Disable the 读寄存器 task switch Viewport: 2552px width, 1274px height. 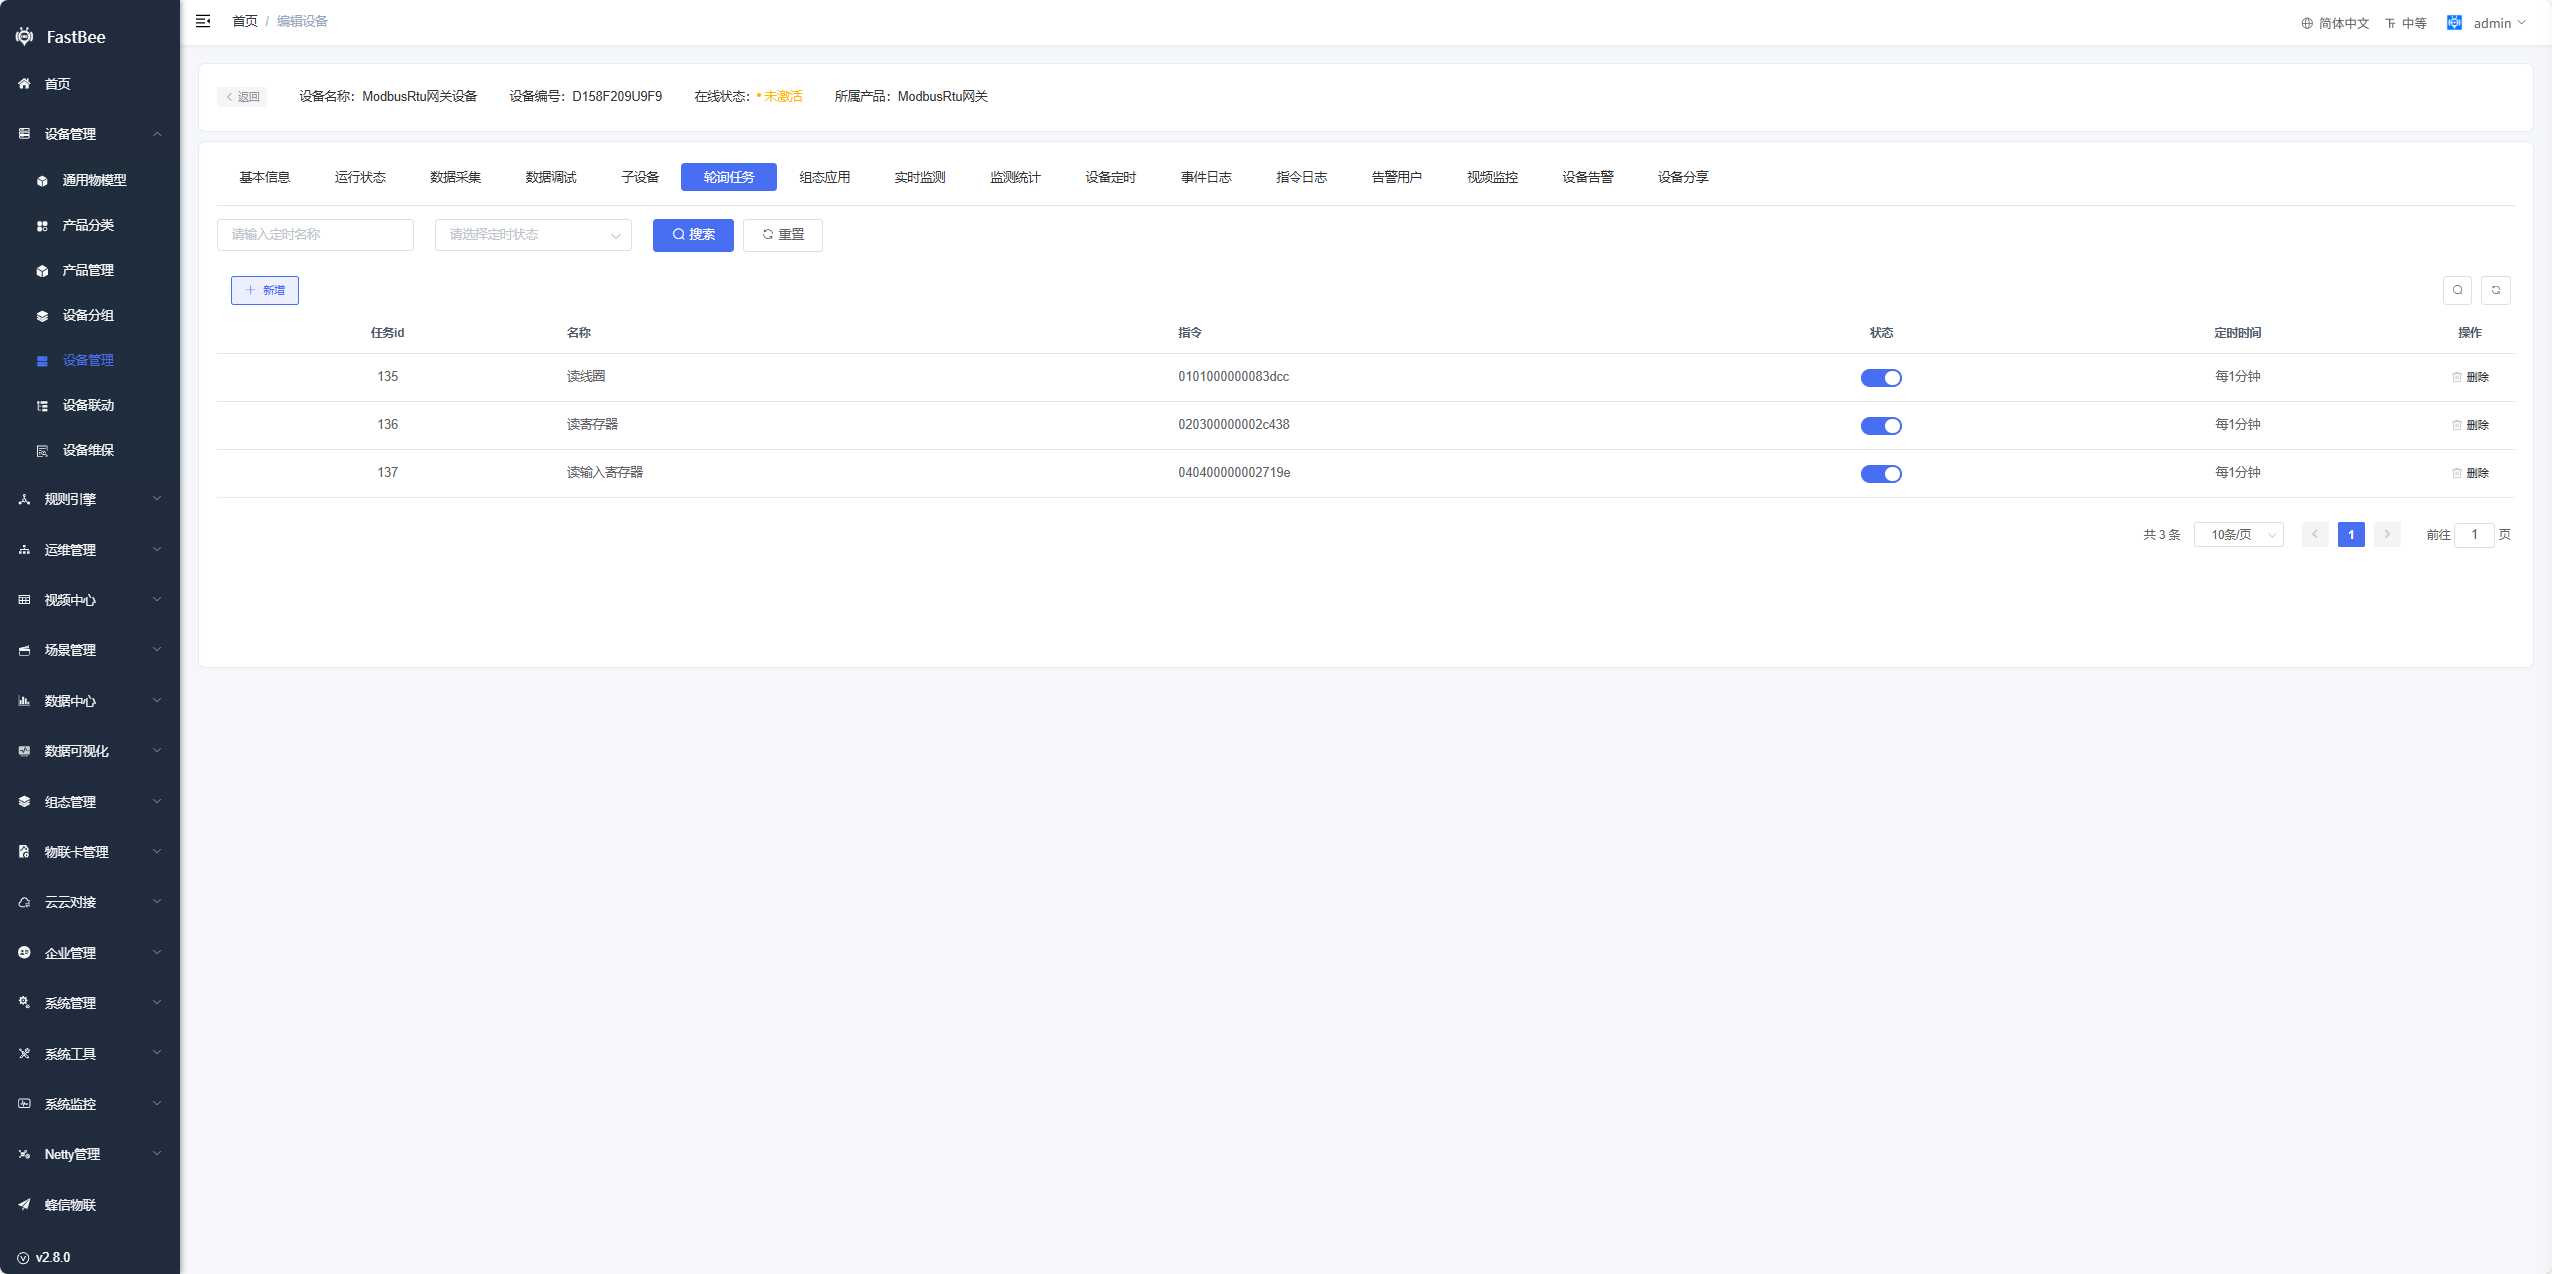(x=1880, y=426)
